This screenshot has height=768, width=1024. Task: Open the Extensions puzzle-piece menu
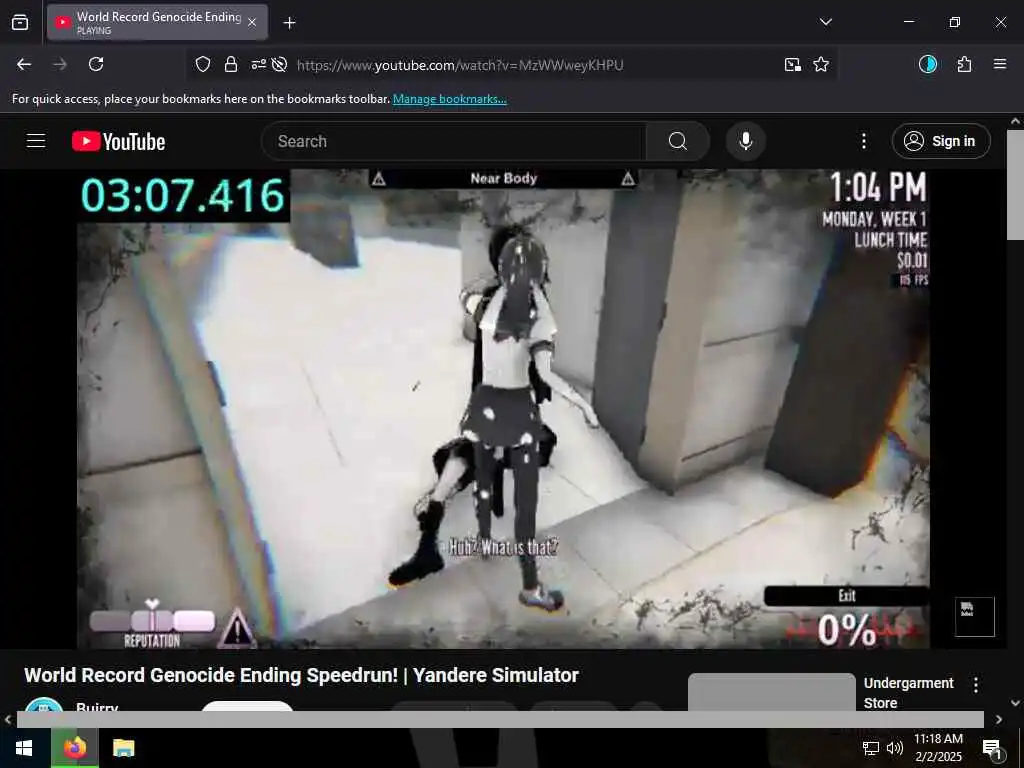(964, 64)
